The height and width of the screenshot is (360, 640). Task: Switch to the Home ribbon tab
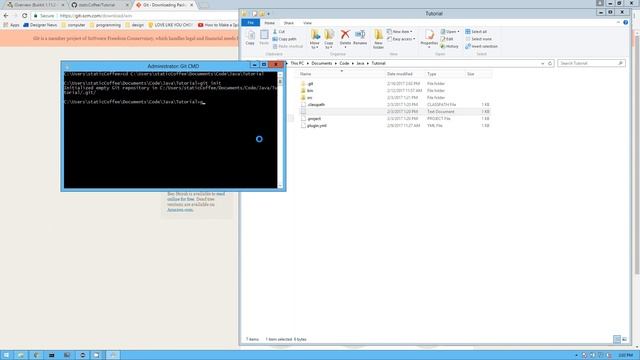(269, 23)
